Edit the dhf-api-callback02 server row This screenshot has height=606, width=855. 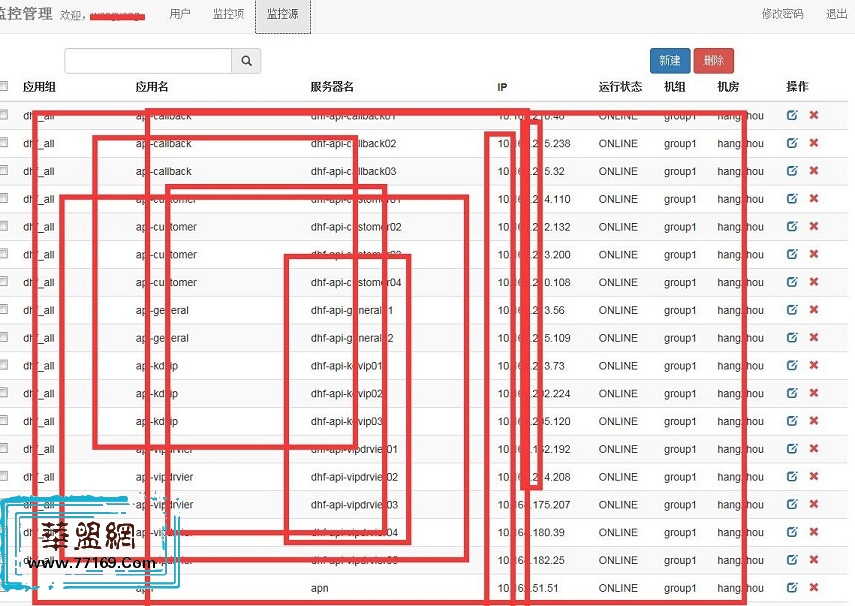pos(792,143)
